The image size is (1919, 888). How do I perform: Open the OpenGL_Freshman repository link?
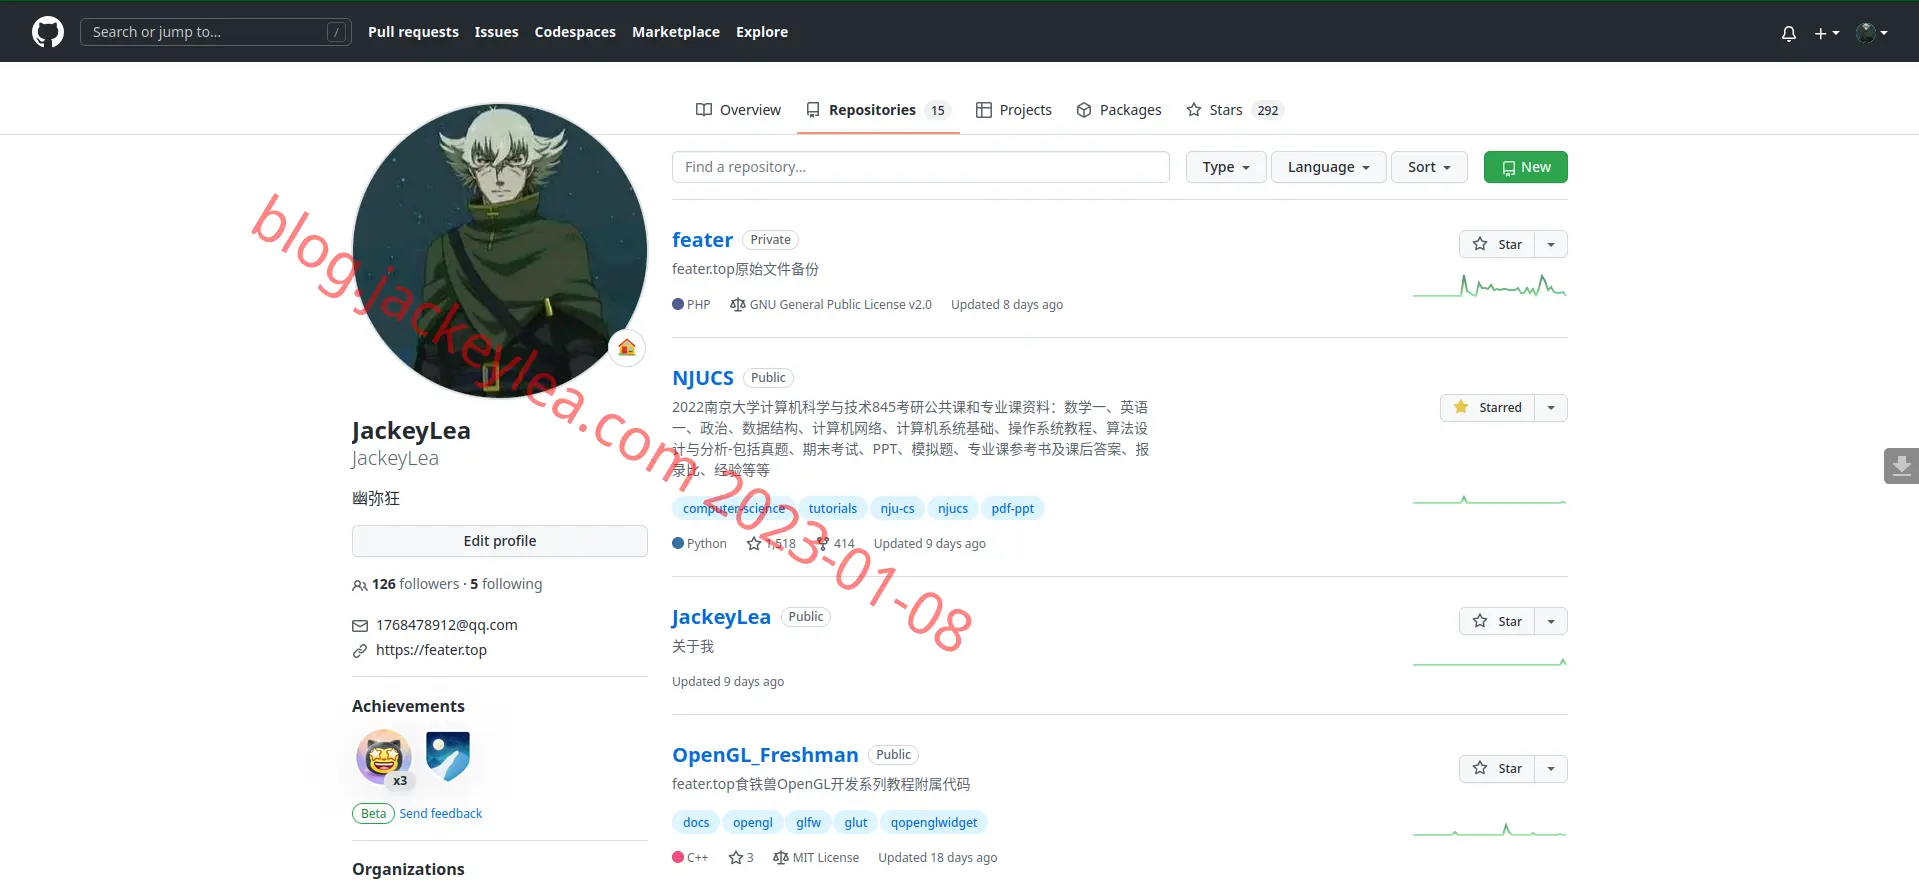click(x=765, y=755)
